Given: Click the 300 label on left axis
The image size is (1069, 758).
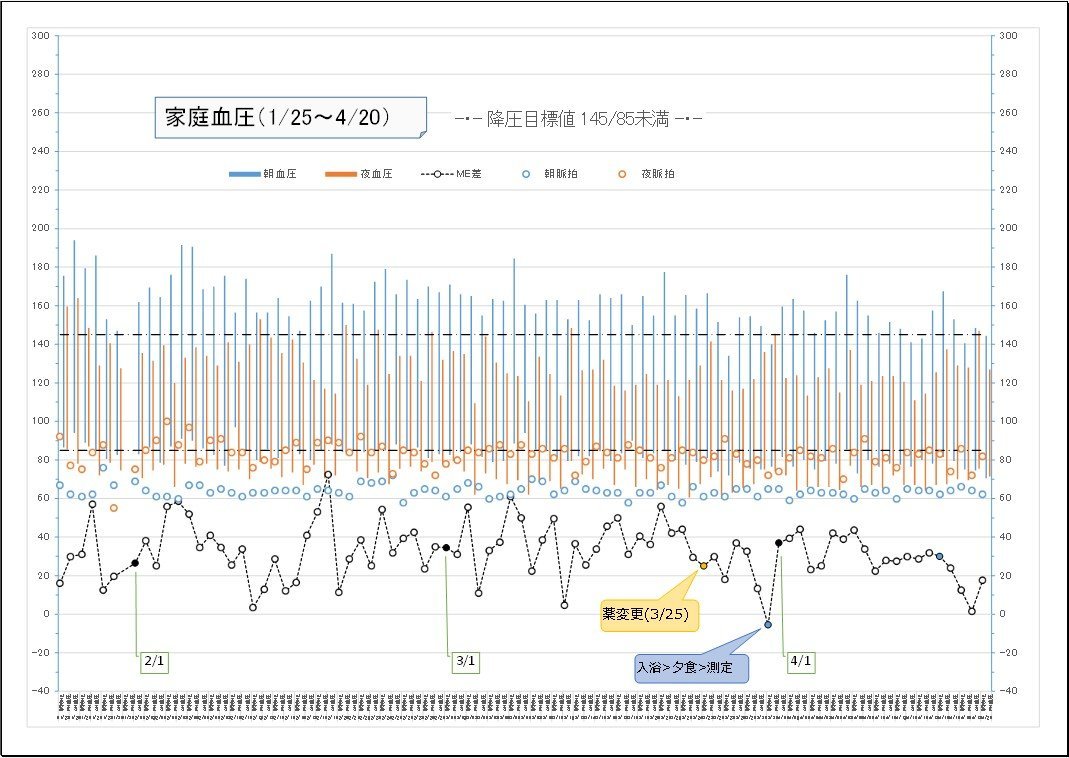Looking at the screenshot, I should click(41, 35).
